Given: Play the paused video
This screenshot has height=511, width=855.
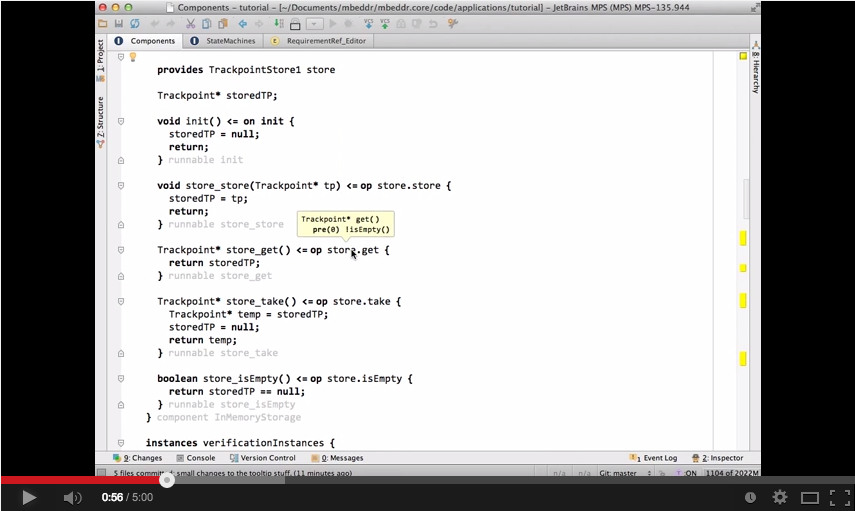Looking at the screenshot, I should coord(29,497).
